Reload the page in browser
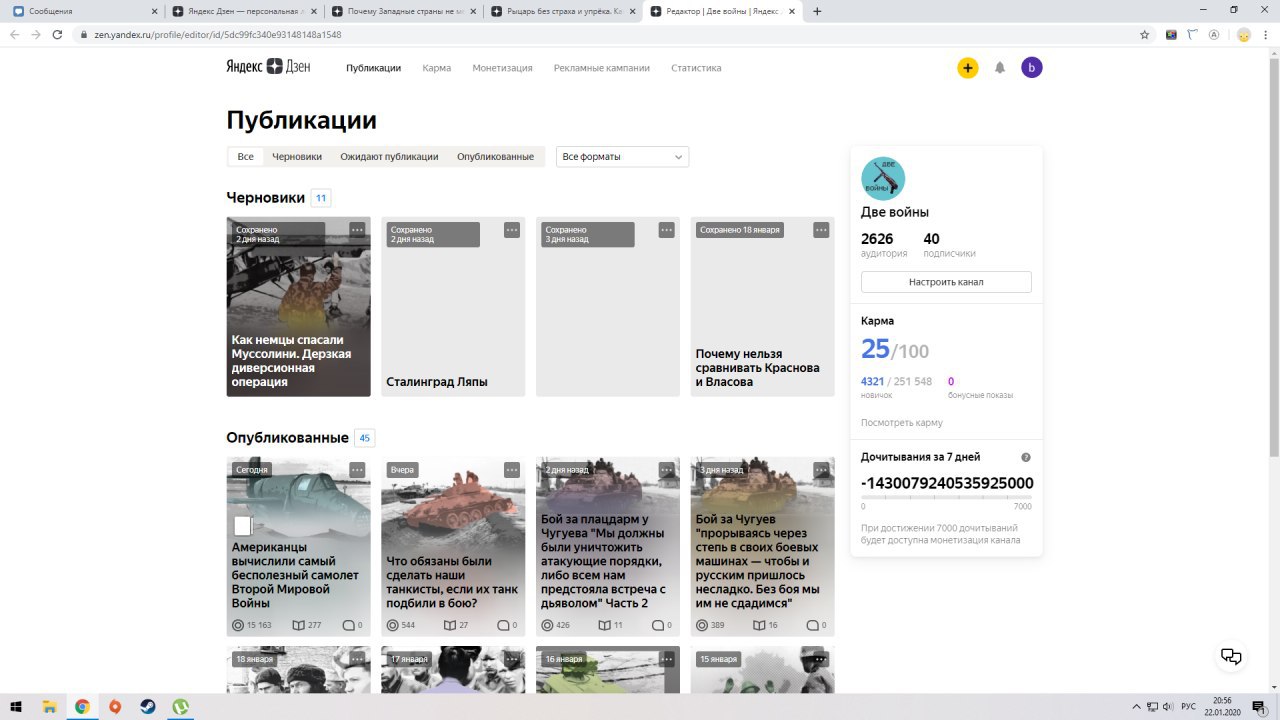 (58, 34)
